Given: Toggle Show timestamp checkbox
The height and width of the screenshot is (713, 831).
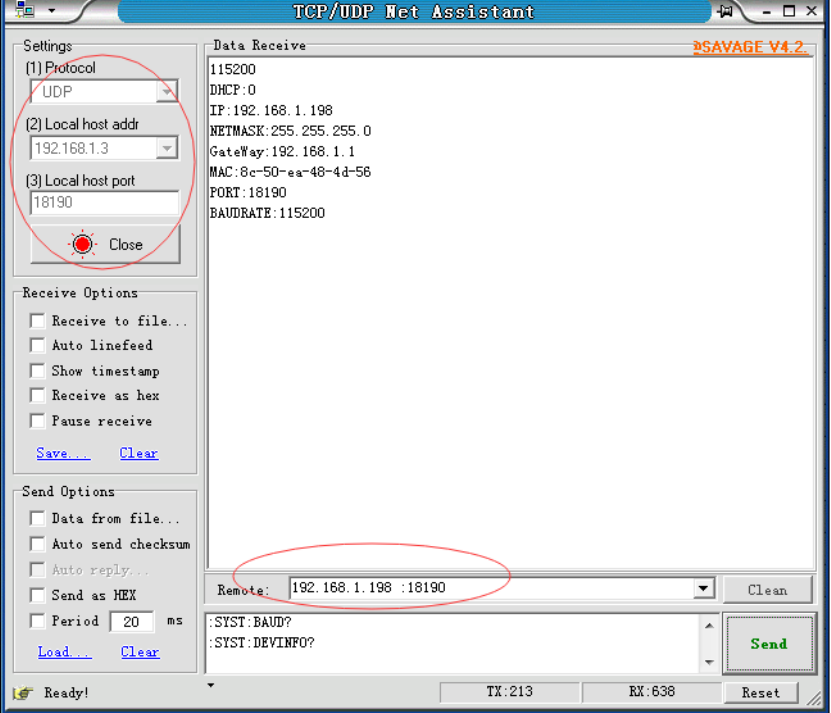Looking at the screenshot, I should point(38,371).
